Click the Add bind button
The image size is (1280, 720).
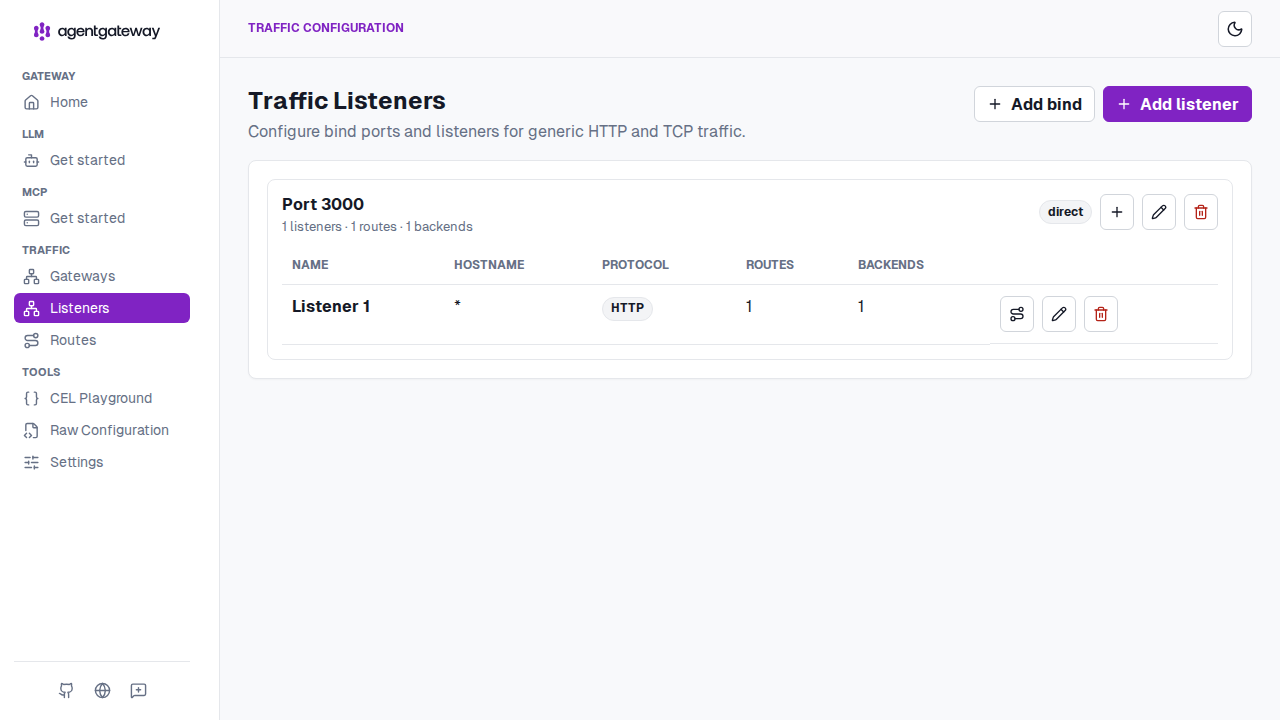[1034, 104]
